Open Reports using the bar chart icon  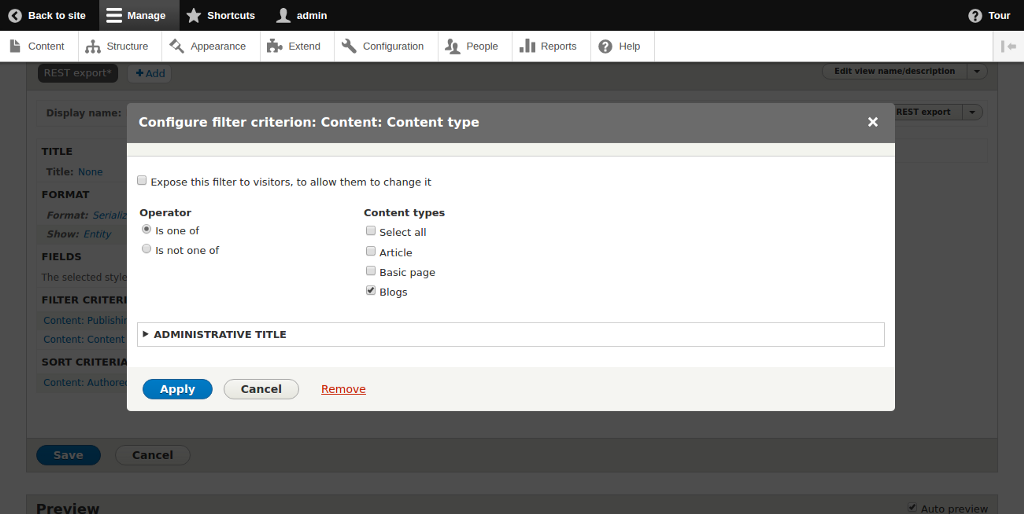[527, 46]
